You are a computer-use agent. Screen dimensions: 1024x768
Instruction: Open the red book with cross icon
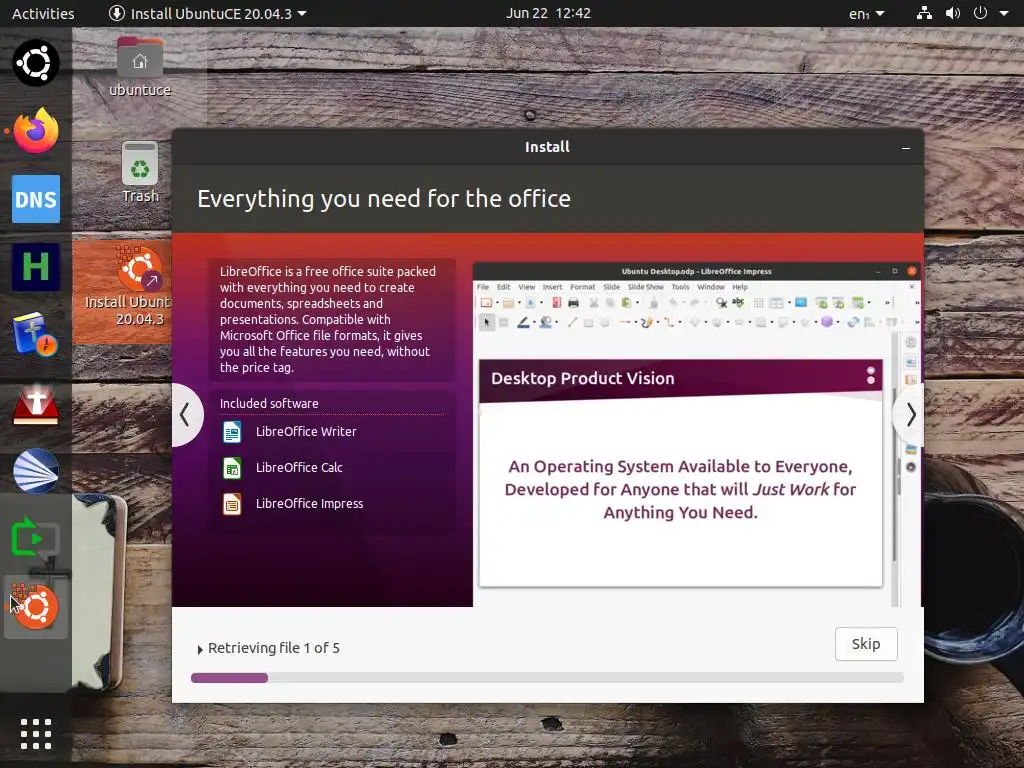click(36, 404)
